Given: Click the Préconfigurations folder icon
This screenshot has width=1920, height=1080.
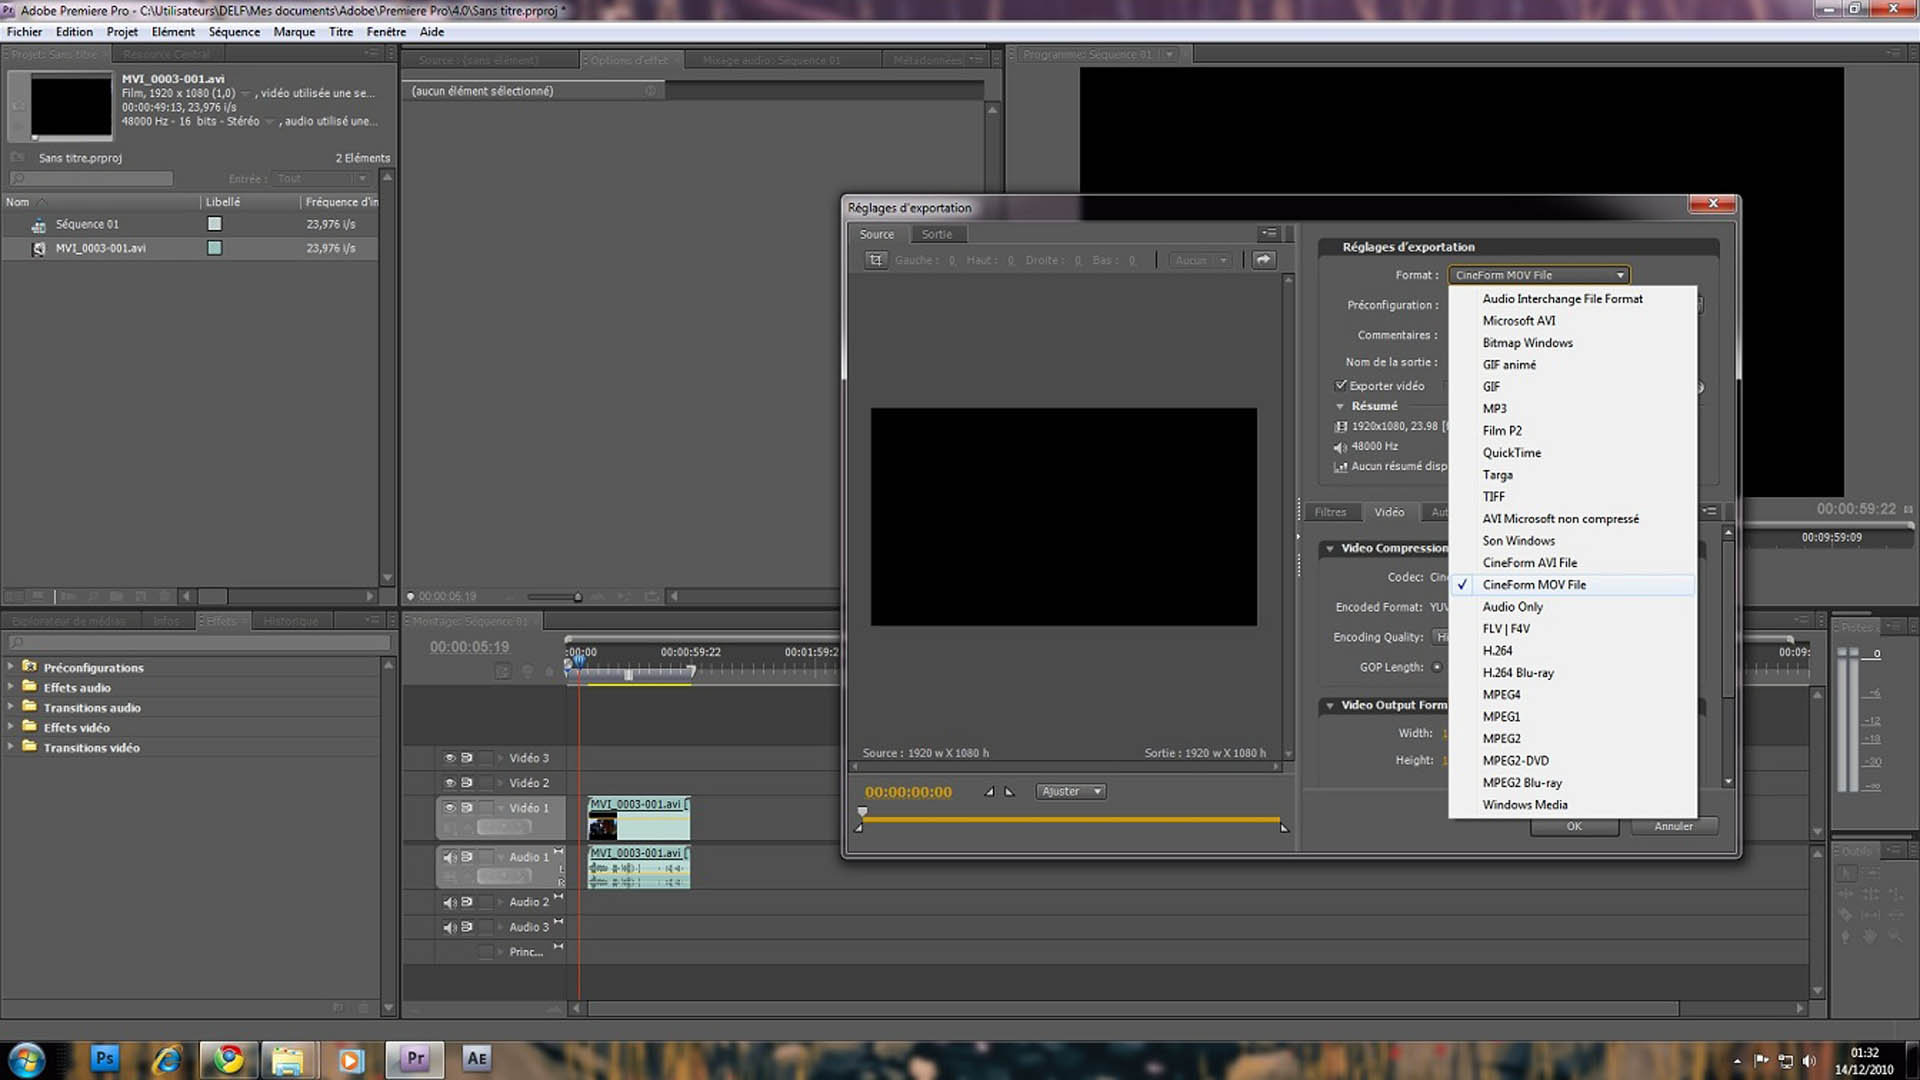Looking at the screenshot, I should point(29,666).
